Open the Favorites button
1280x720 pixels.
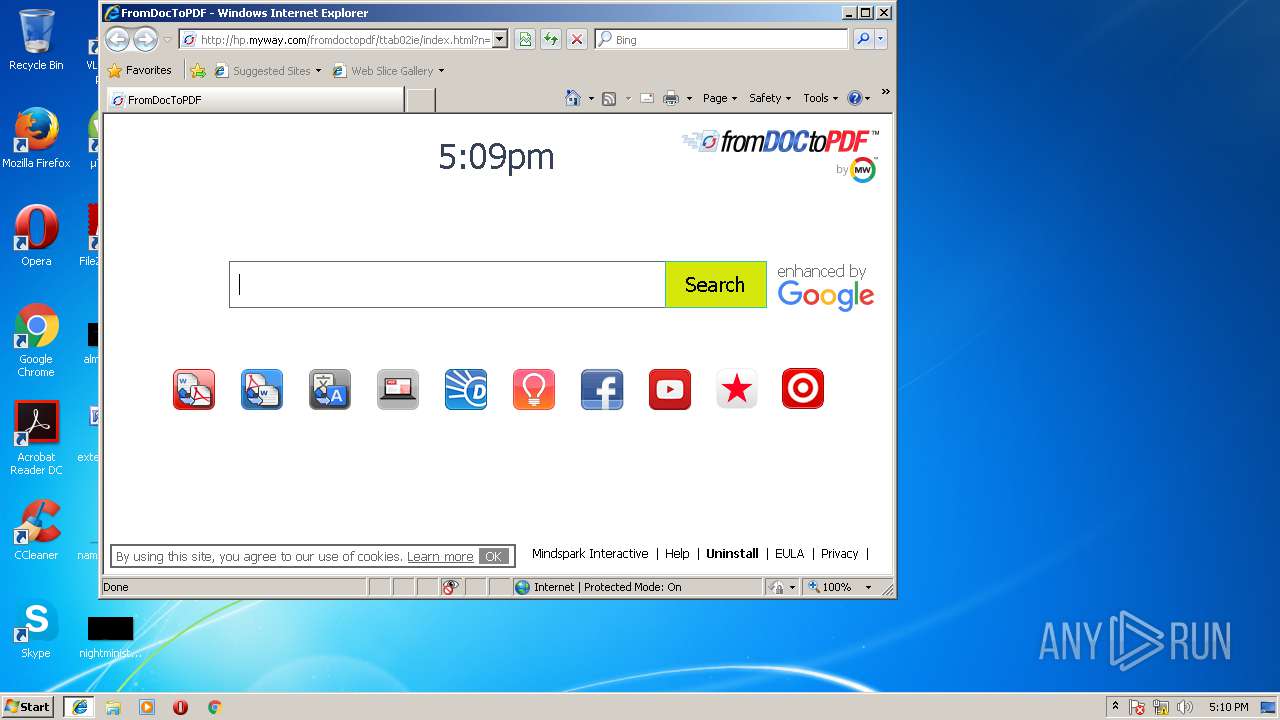click(140, 71)
